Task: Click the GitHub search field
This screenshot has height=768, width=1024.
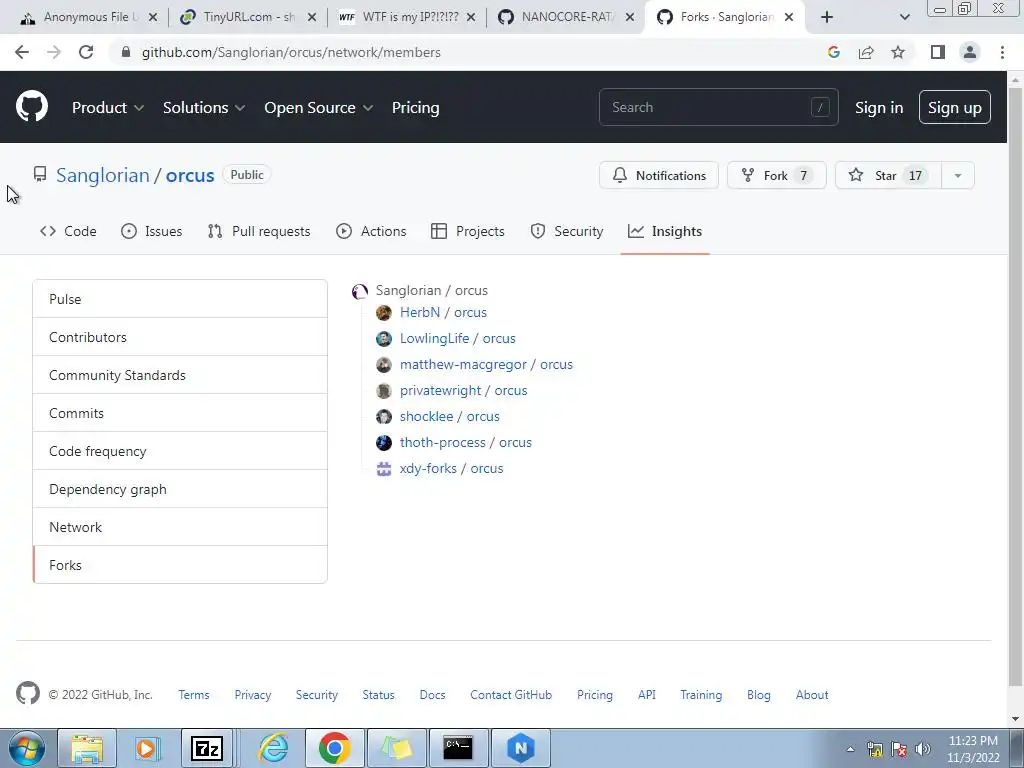Action: point(718,107)
